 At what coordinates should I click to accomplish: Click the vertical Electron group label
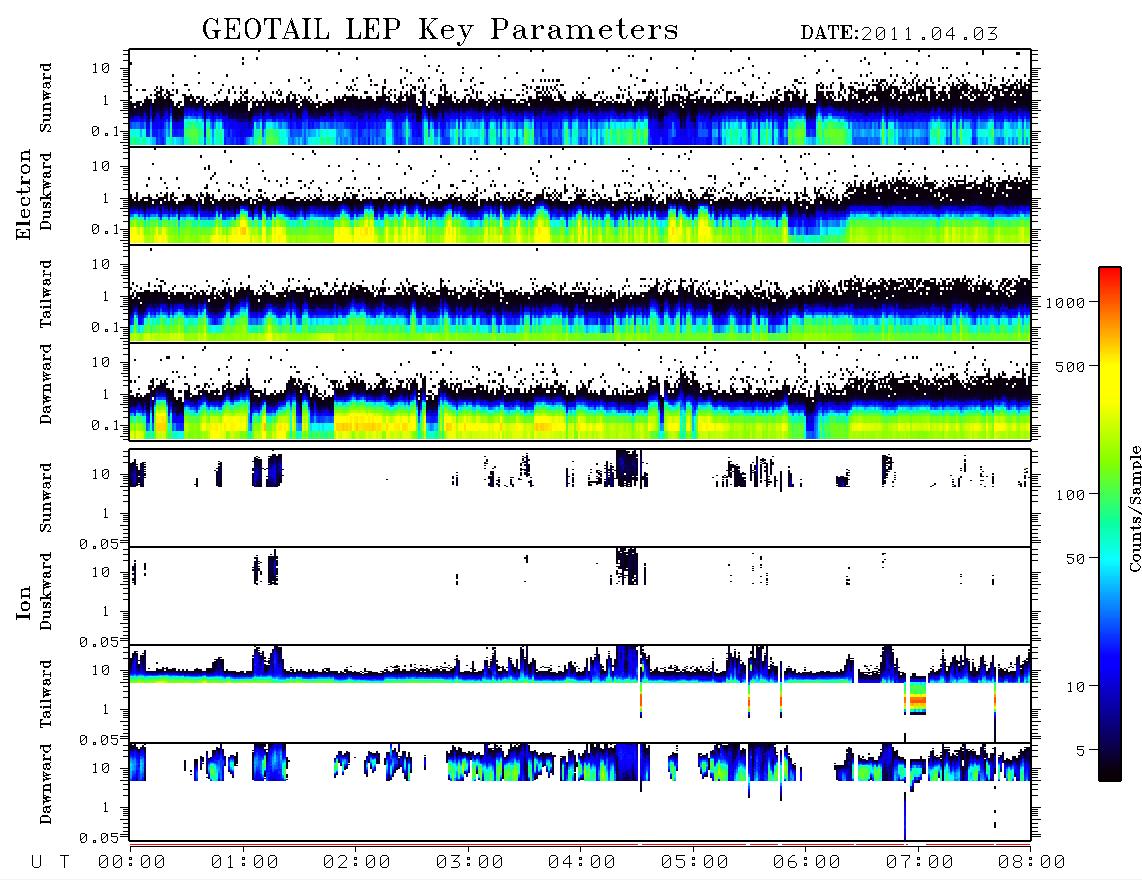[x=23, y=194]
